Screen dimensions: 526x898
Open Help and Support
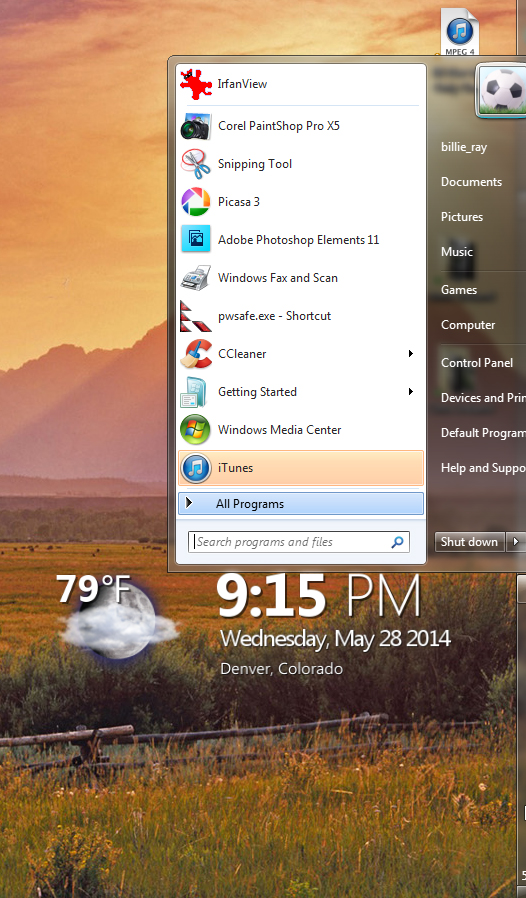[483, 468]
